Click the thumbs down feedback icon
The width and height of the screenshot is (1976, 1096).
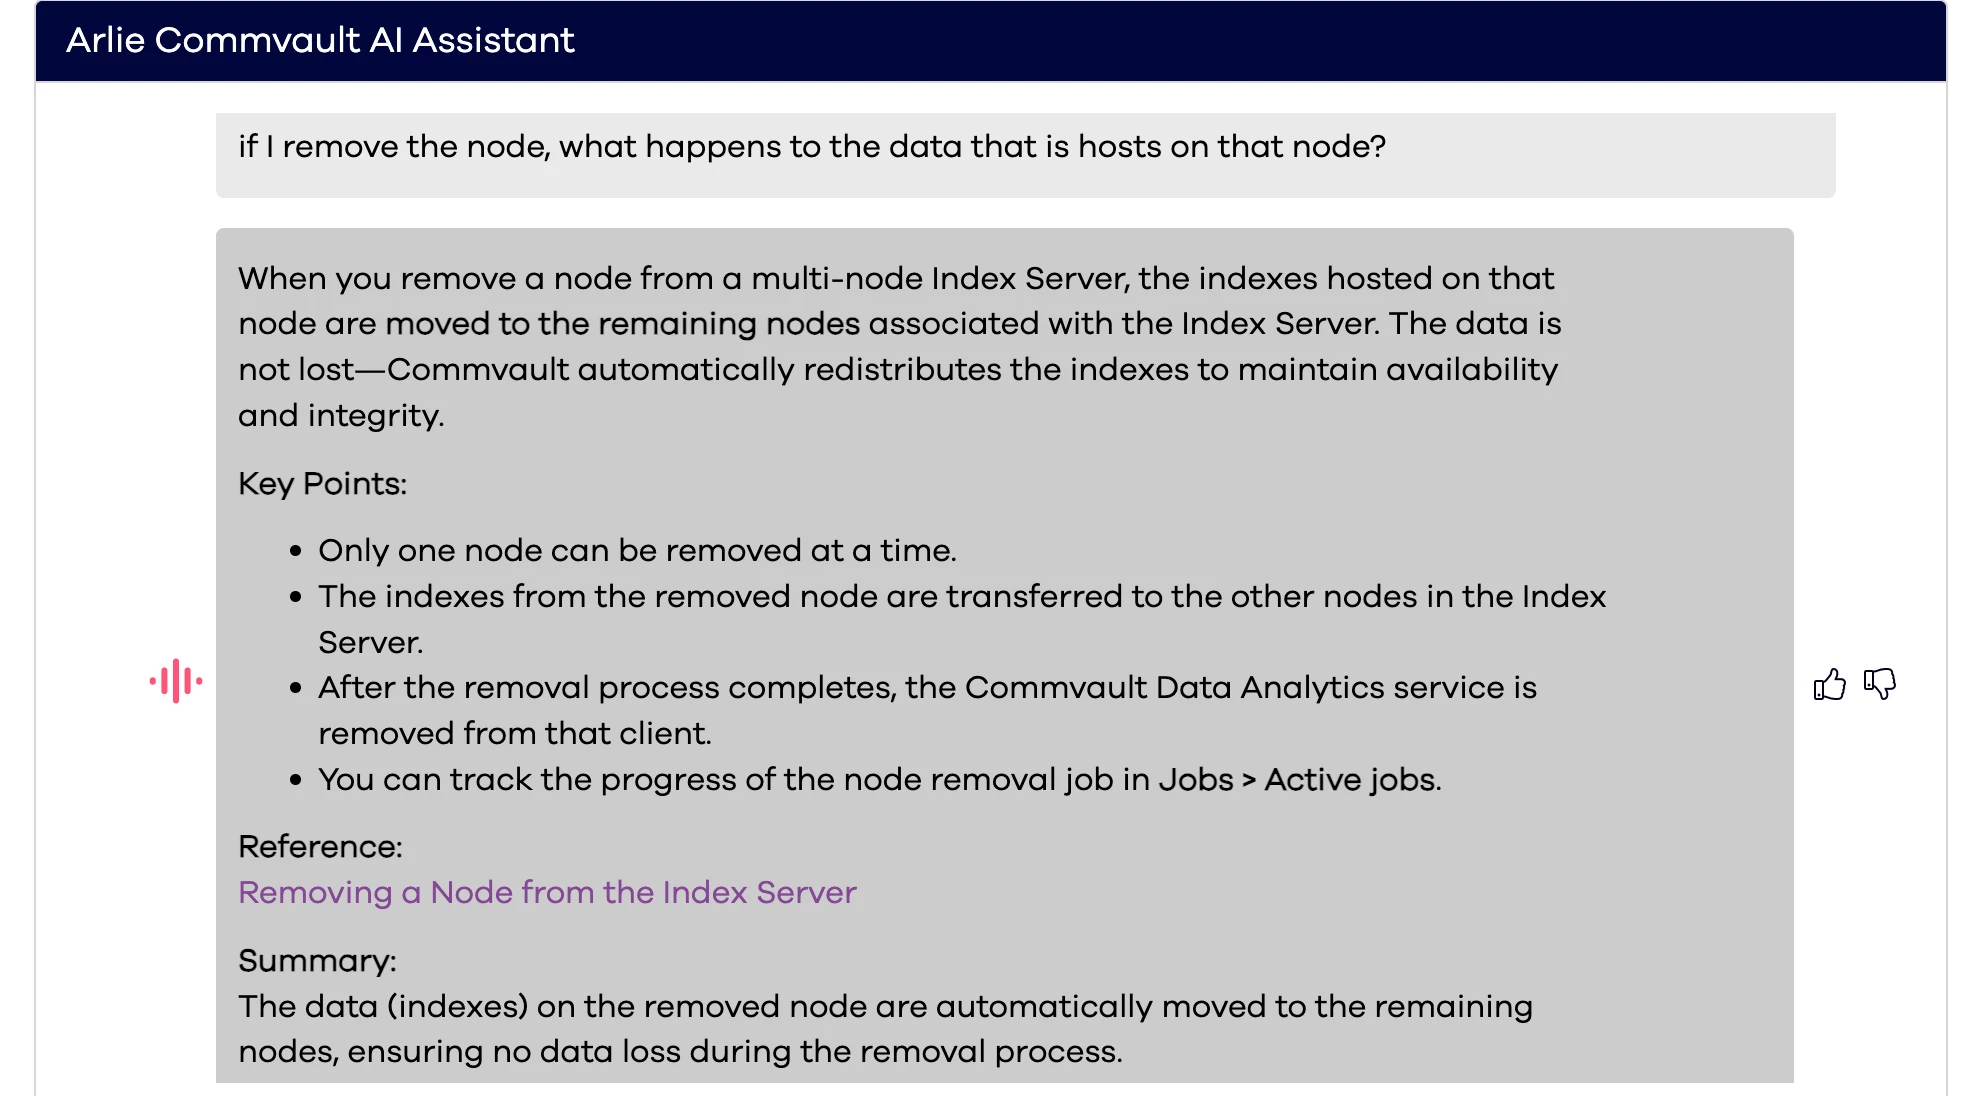(1879, 684)
